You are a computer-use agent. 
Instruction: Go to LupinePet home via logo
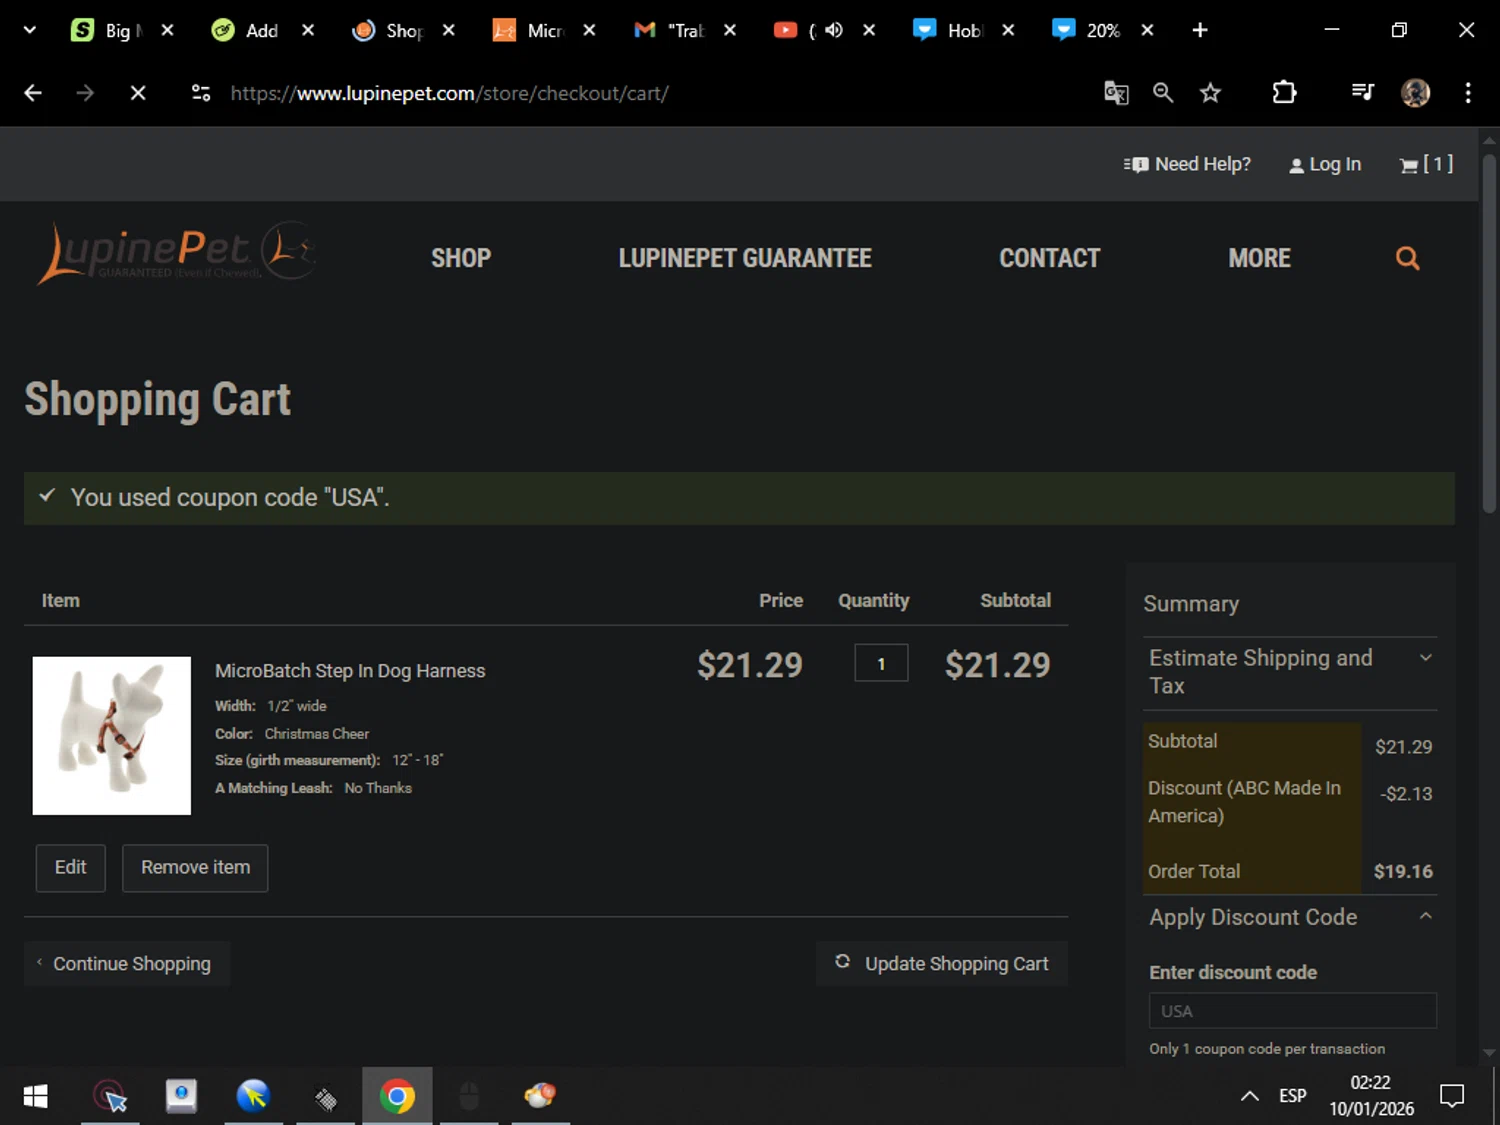[x=177, y=253]
